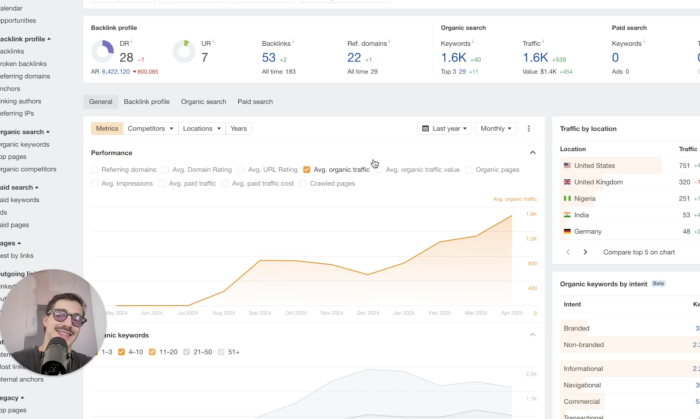The image size is (700, 419).
Task: Select the Years view button
Action: coord(239,129)
